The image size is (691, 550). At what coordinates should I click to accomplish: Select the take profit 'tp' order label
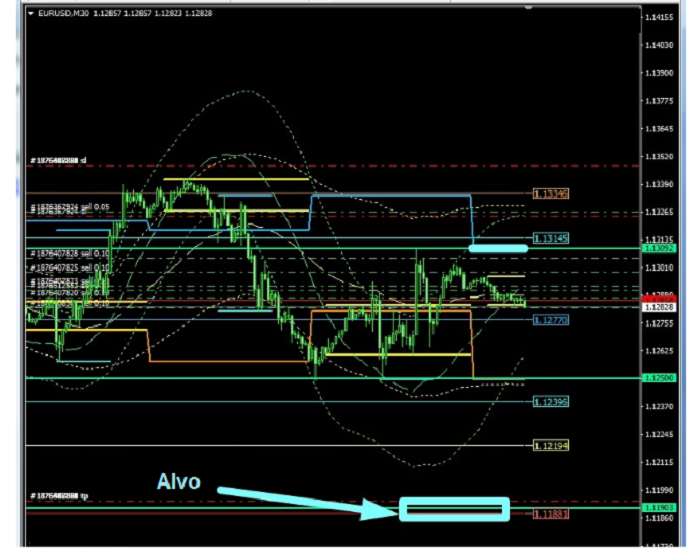58,496
